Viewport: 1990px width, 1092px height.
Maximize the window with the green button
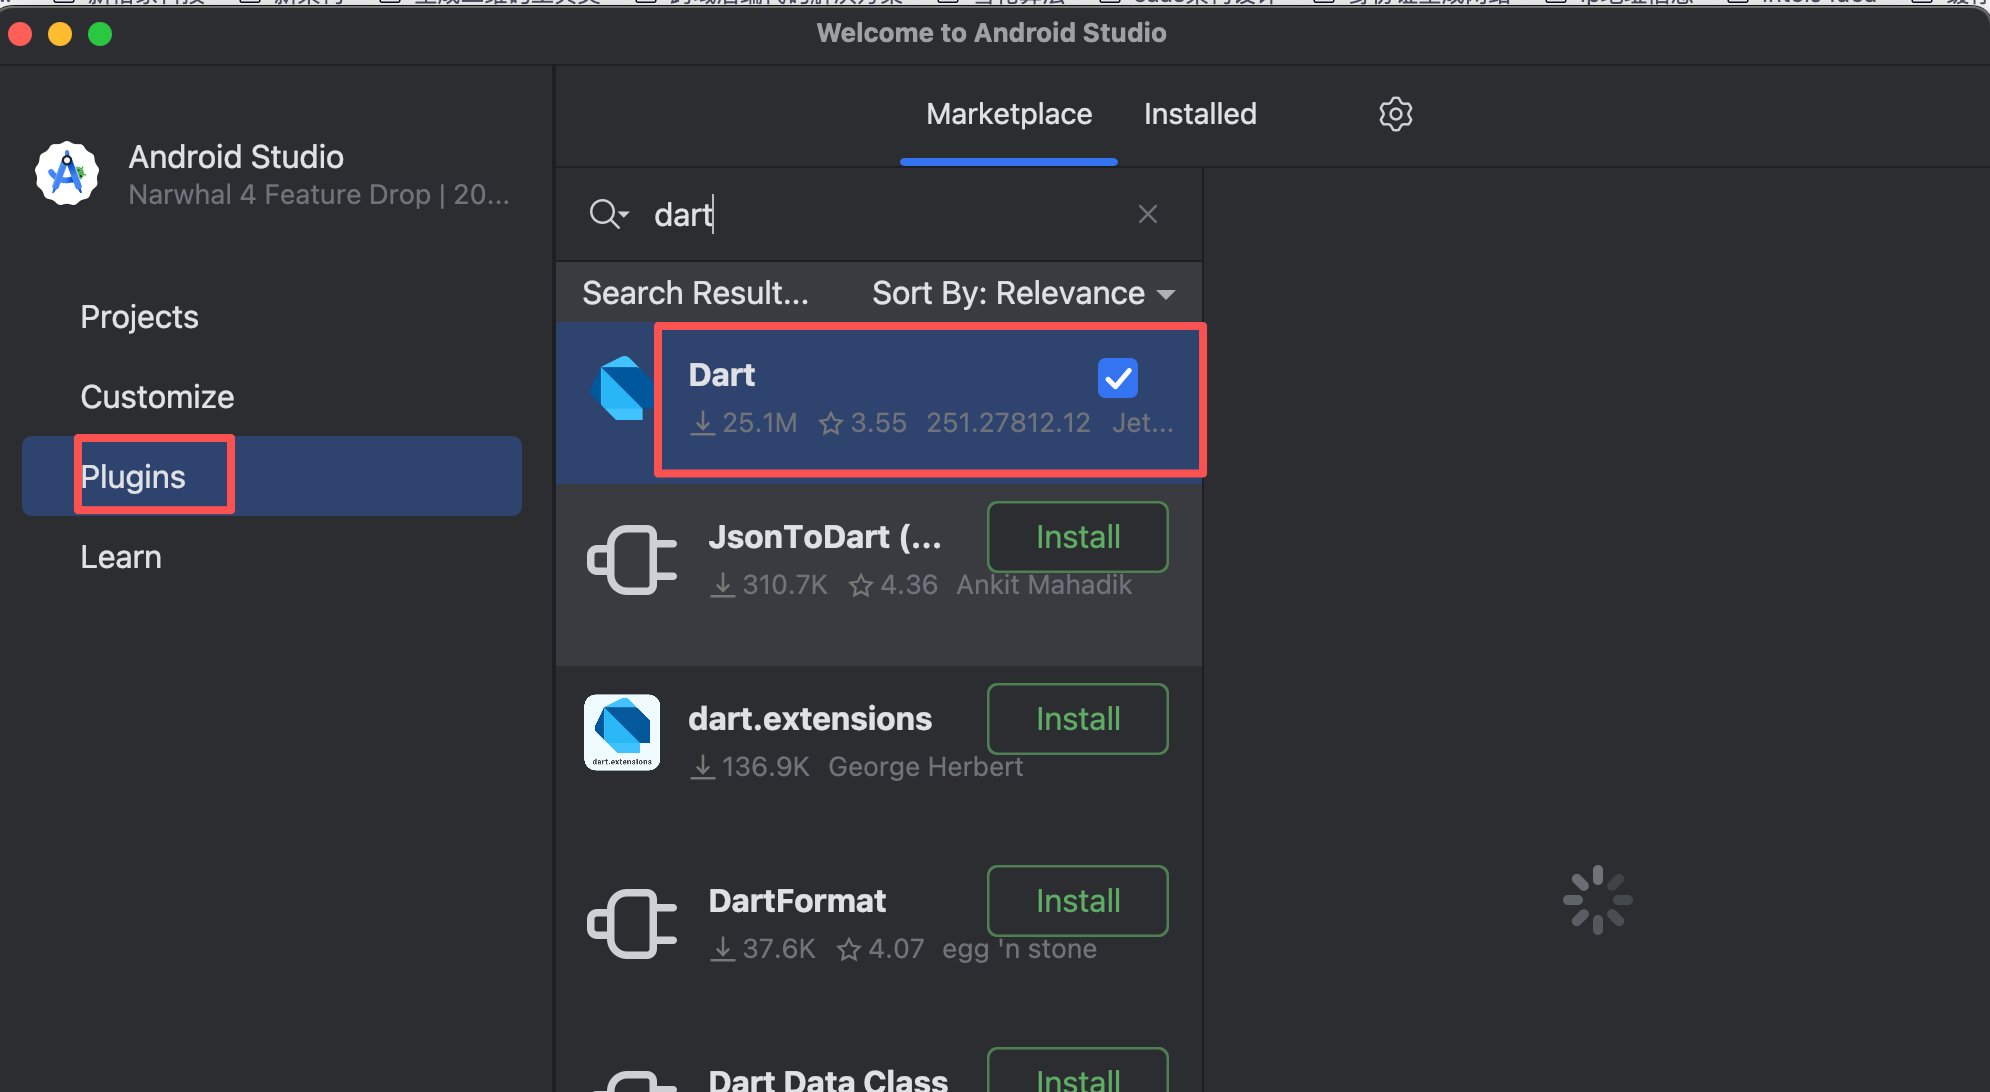100,34
